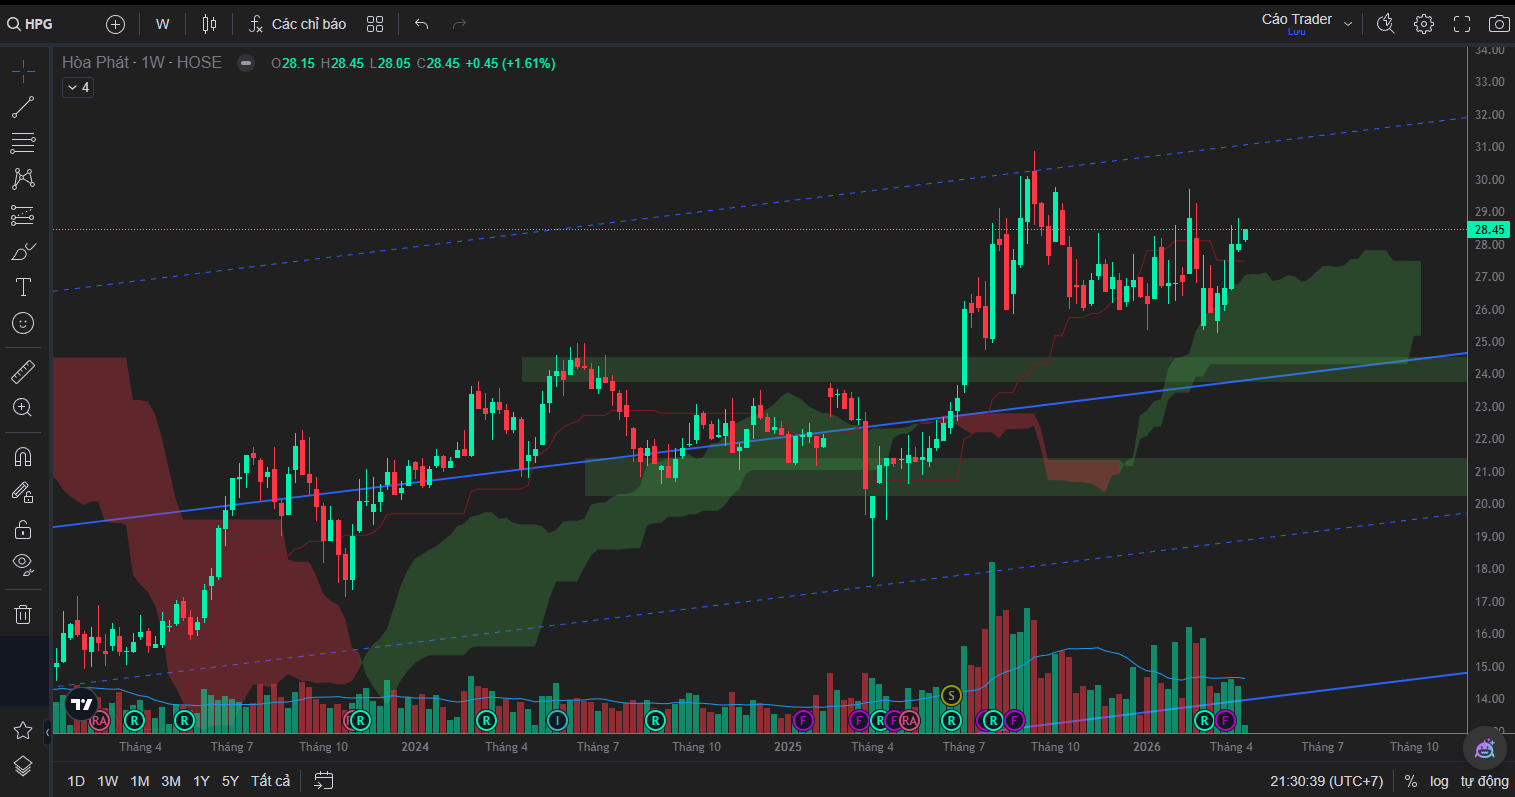Select the zoom in magnifier tool
The height and width of the screenshot is (797, 1515).
point(23,408)
